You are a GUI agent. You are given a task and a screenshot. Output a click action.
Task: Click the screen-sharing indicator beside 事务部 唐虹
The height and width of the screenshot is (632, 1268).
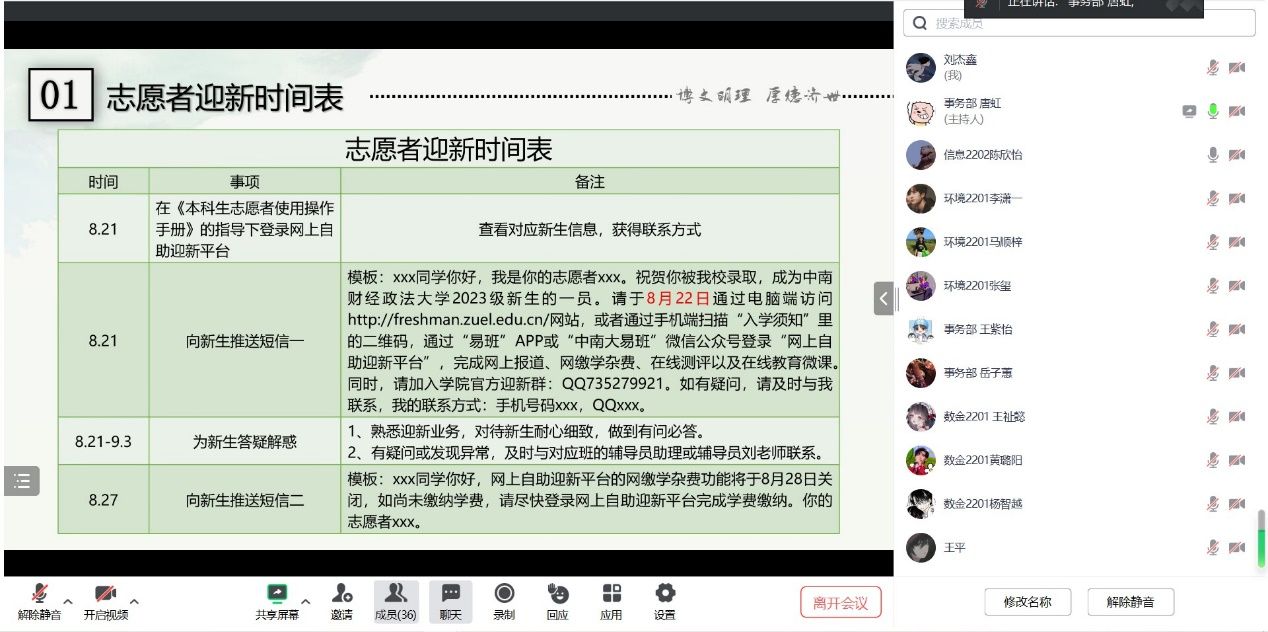(x=1189, y=111)
